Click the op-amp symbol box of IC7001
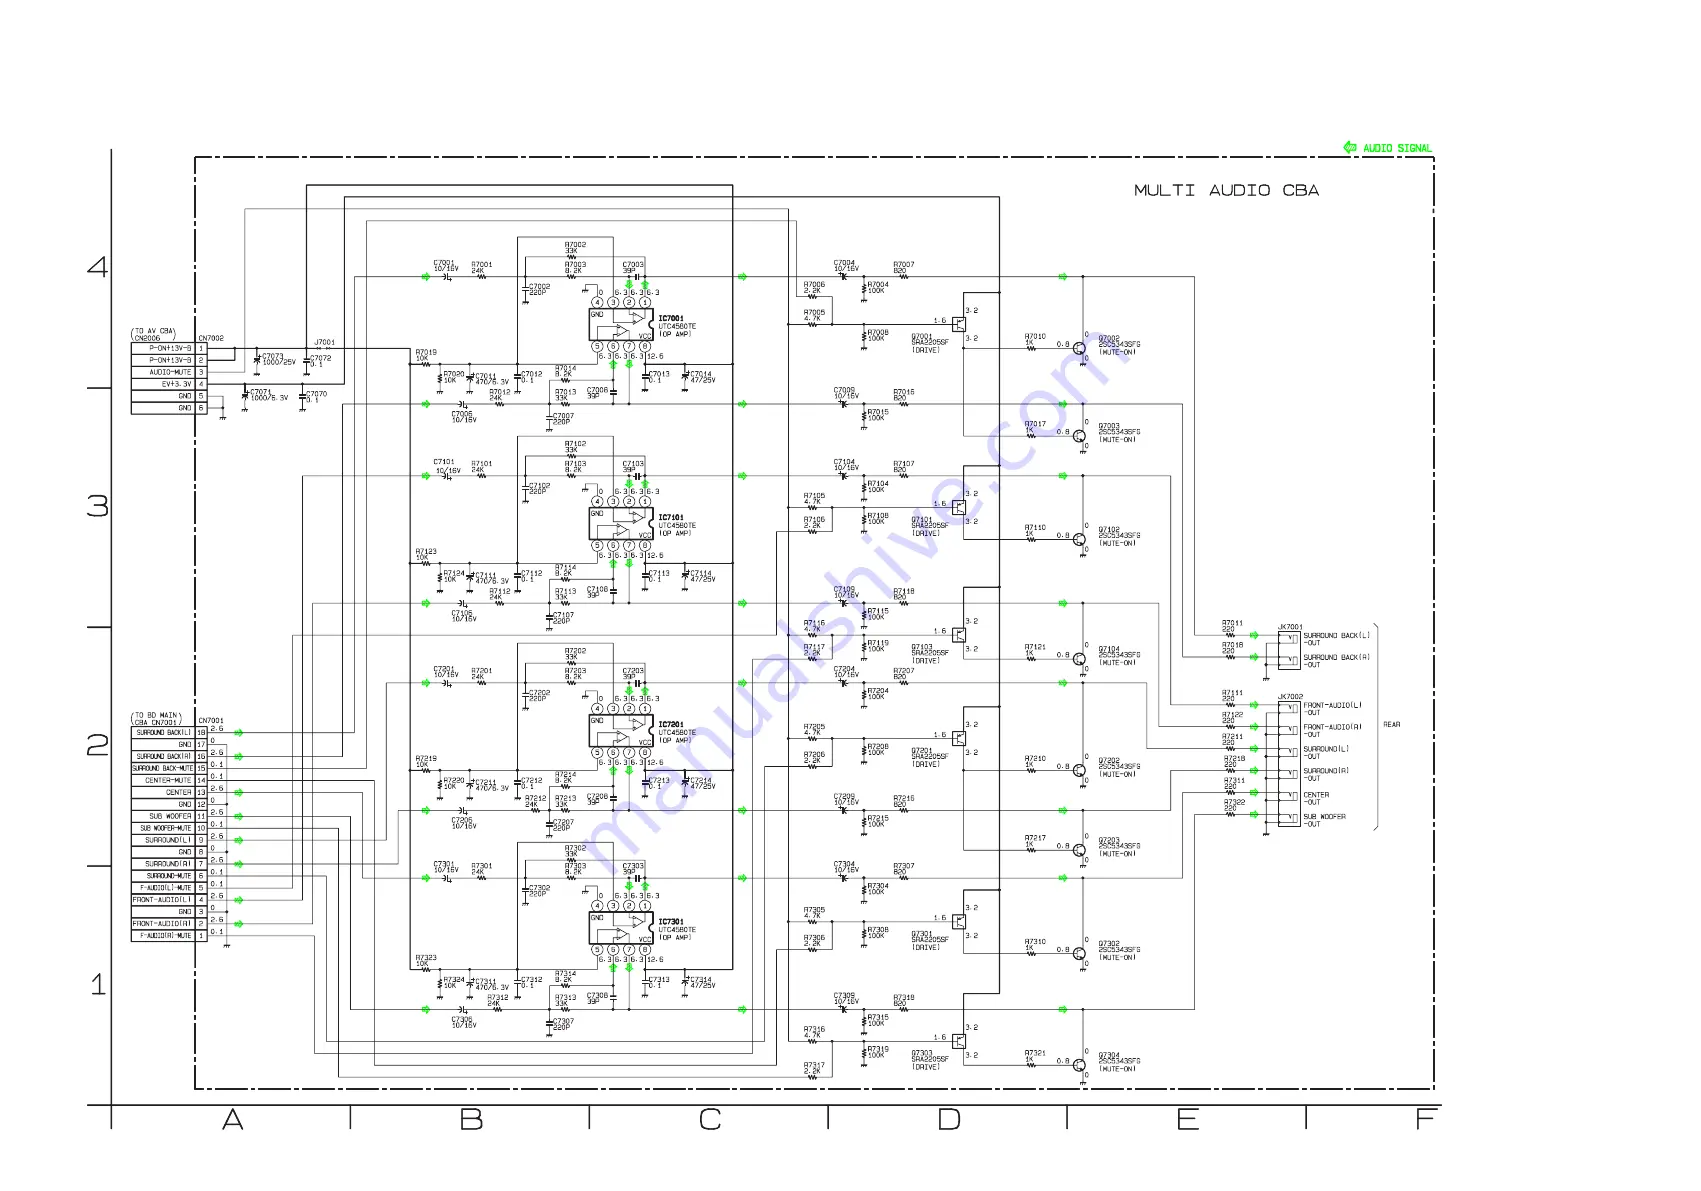 [620, 326]
